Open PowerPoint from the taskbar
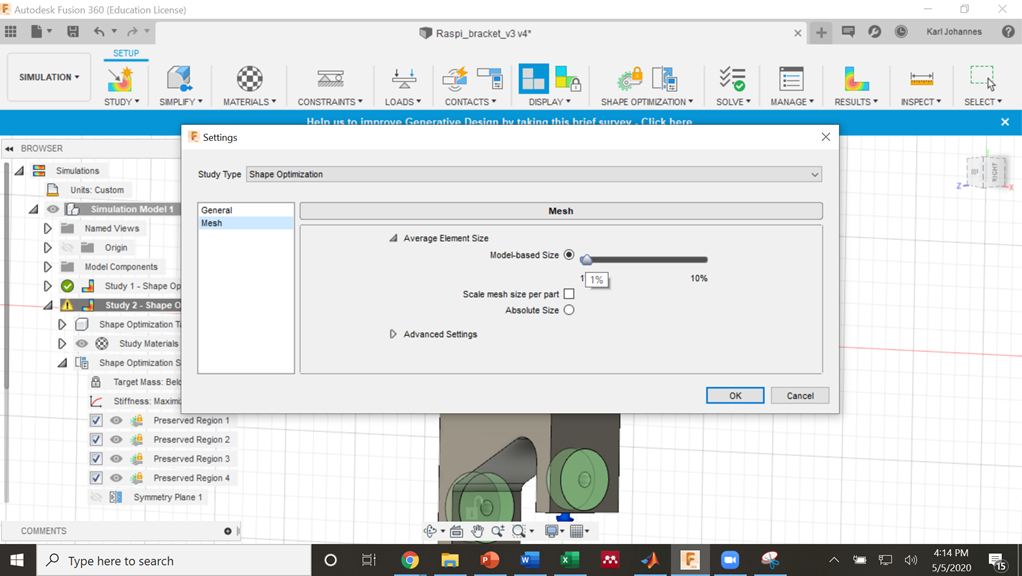Screen dimensions: 1022x576 (489, 560)
